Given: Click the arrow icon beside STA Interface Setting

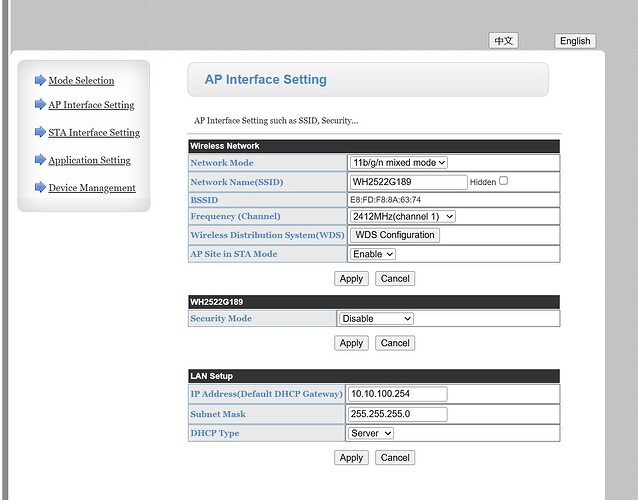Looking at the screenshot, I should pyautogui.click(x=40, y=132).
